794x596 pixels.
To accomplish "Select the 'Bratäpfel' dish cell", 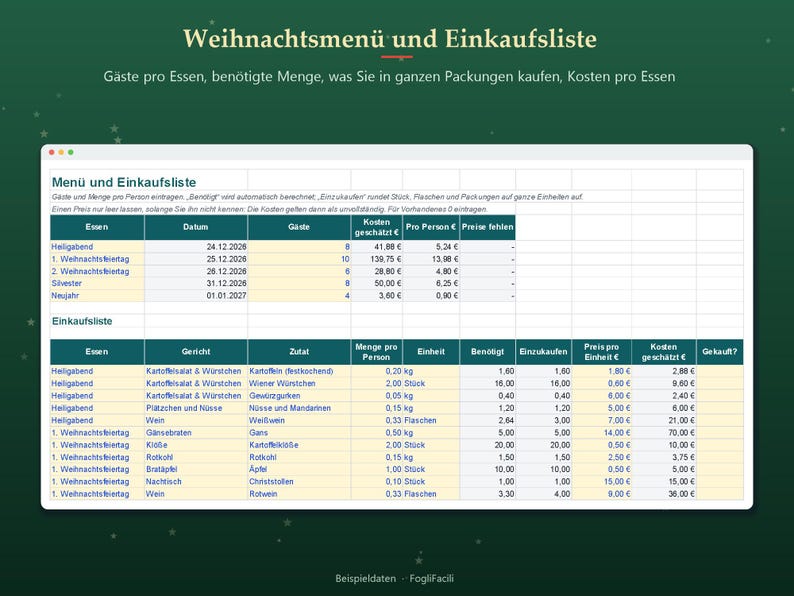I will pyautogui.click(x=196, y=469).
